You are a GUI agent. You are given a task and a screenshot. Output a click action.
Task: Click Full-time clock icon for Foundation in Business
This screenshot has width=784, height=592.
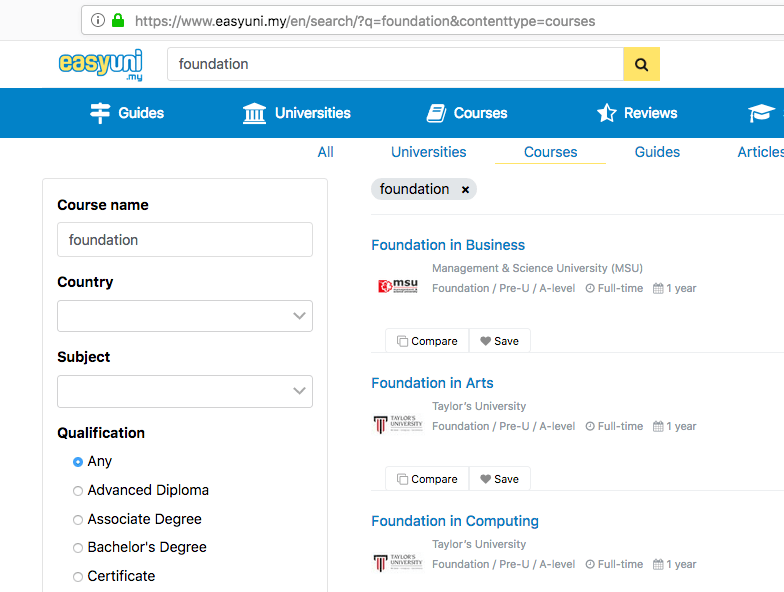[590, 288]
